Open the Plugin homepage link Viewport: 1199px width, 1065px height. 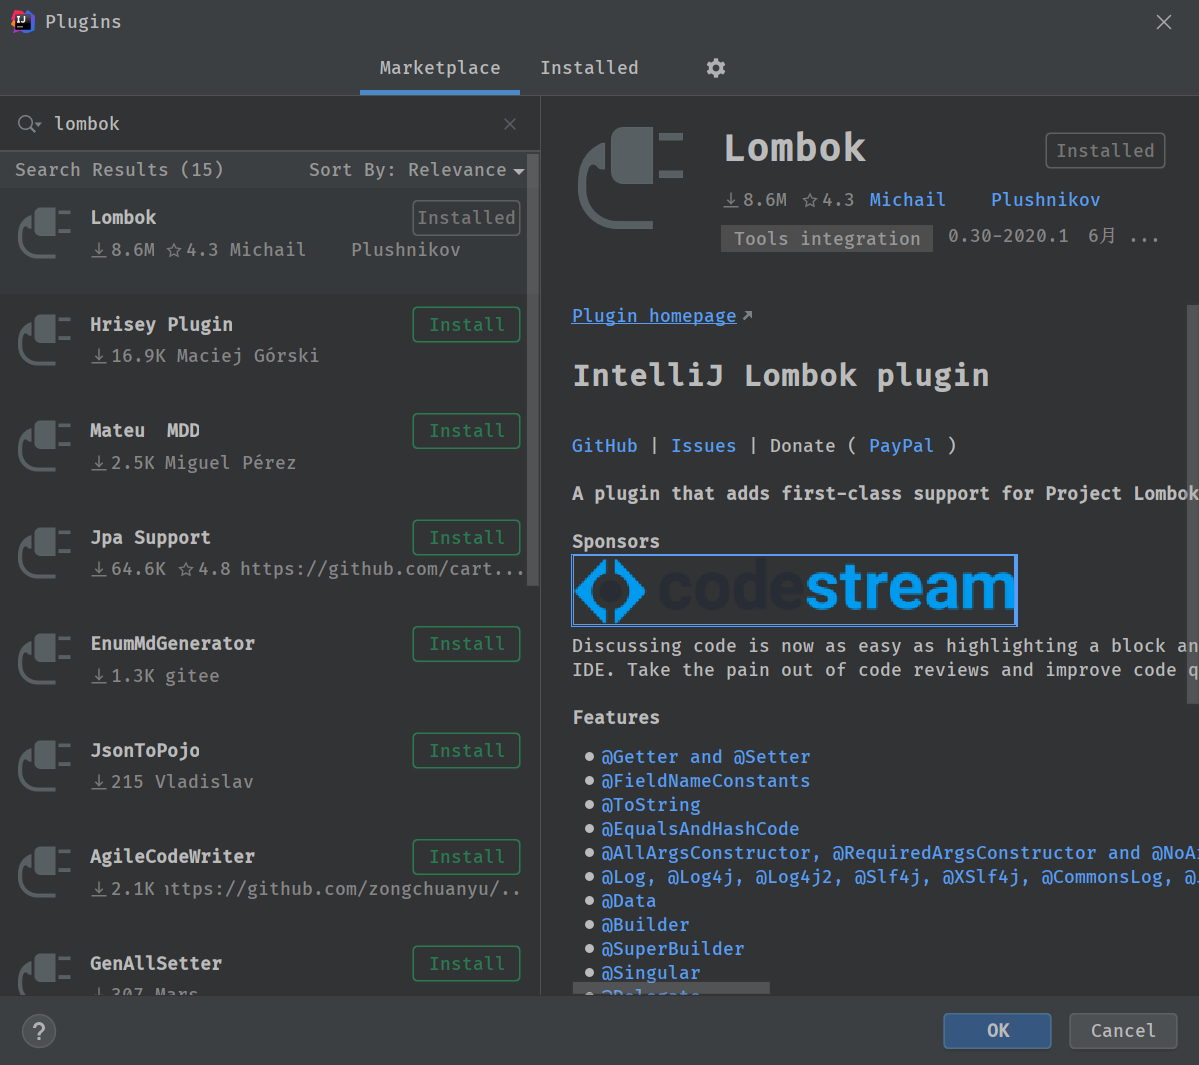coord(654,316)
